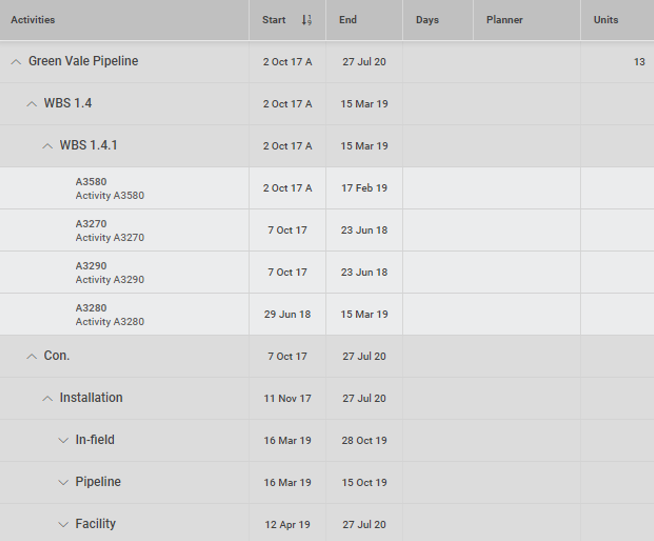Click the Planner column header

click(x=504, y=20)
